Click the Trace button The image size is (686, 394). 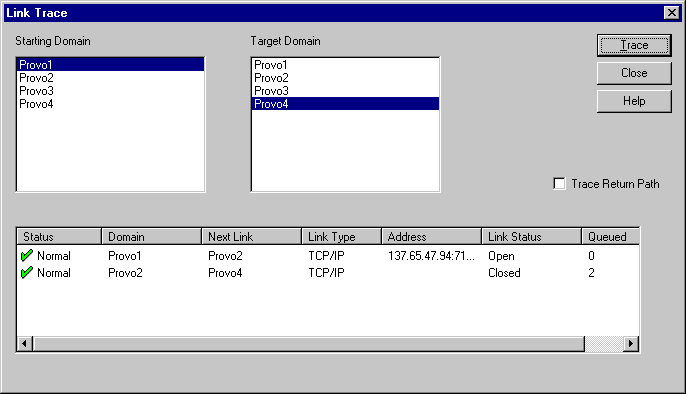coord(634,45)
